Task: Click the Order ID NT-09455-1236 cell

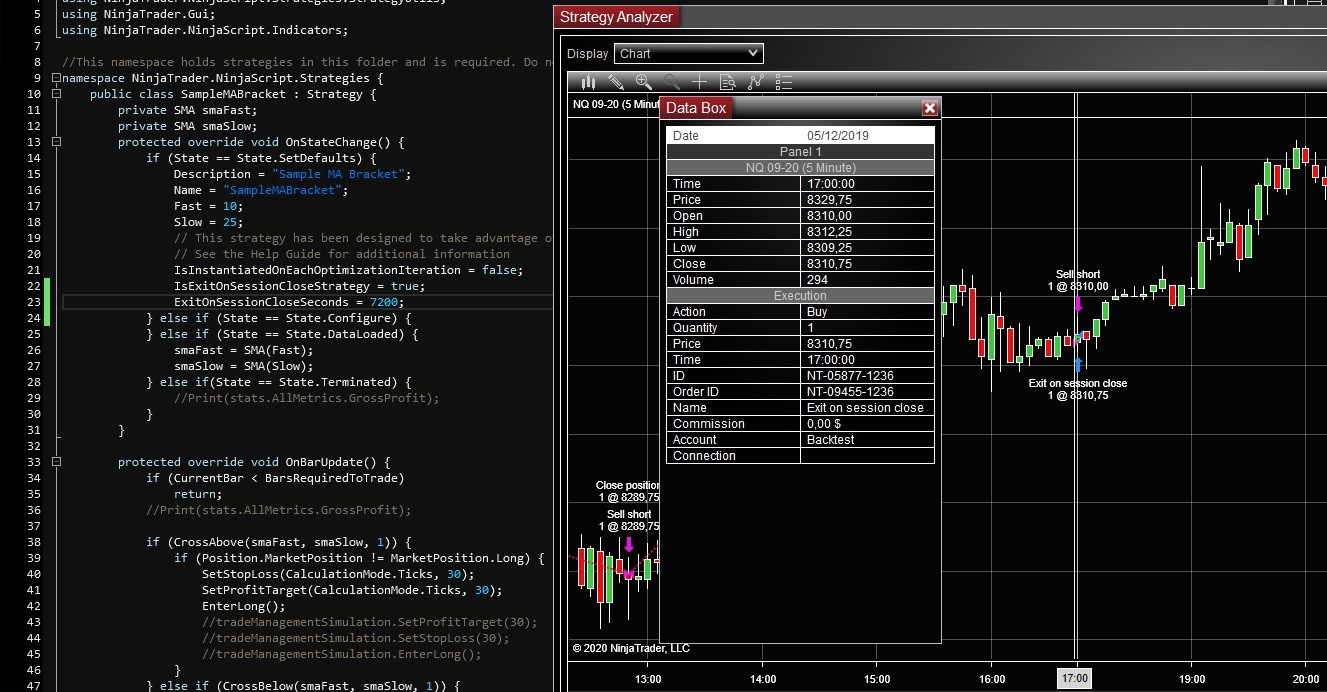Action: coord(867,392)
